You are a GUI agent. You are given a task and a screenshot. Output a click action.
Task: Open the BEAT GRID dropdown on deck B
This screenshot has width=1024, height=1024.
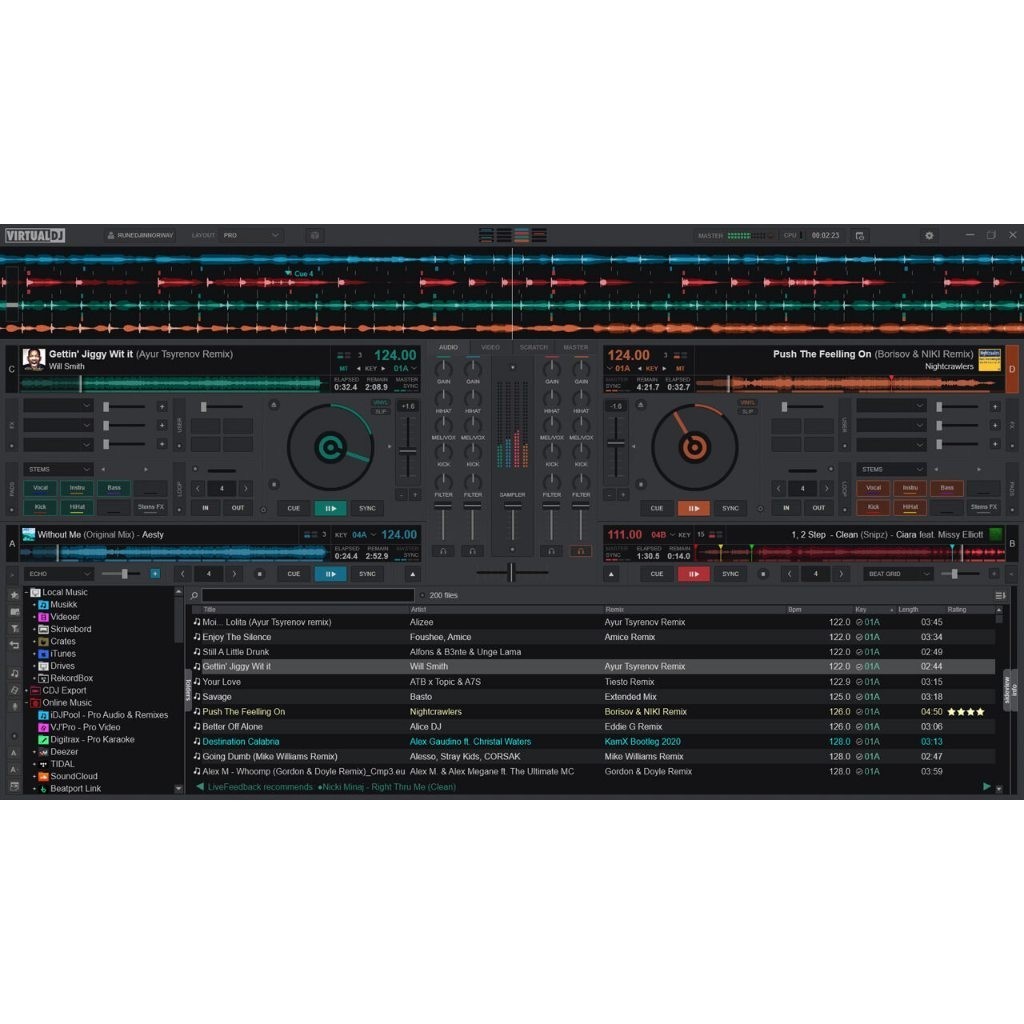(x=898, y=574)
